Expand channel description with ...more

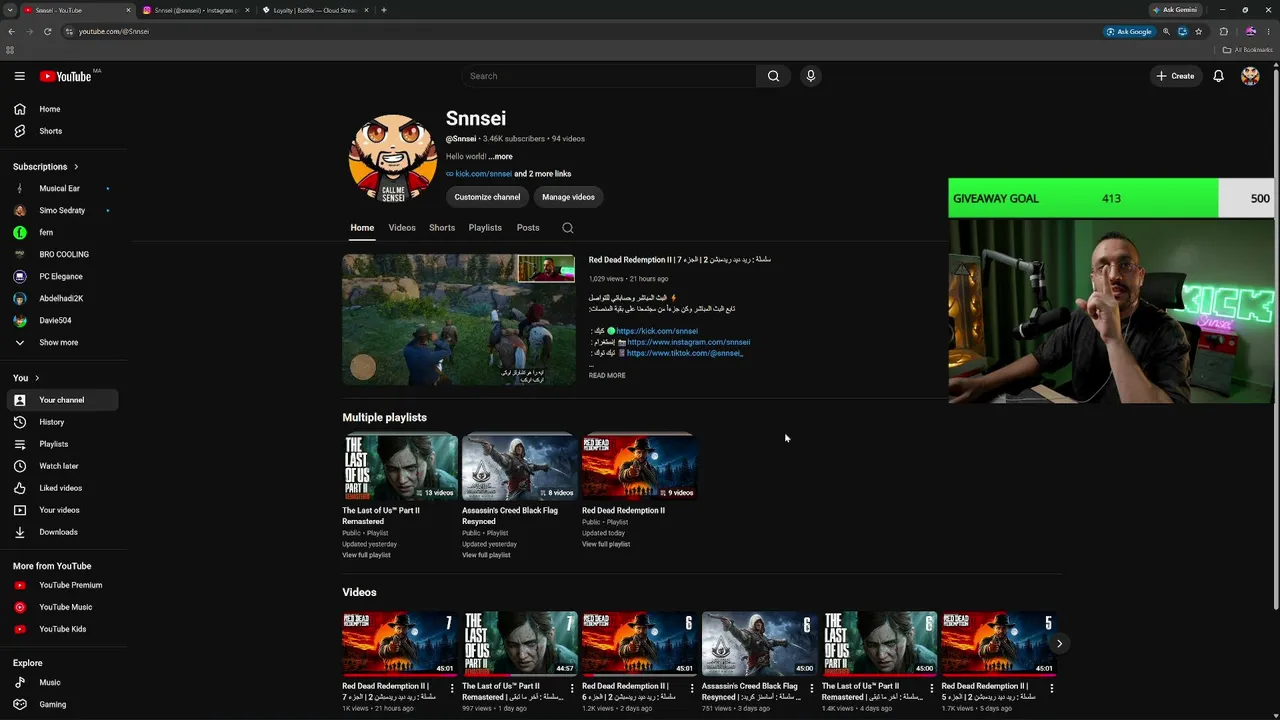[x=500, y=157]
